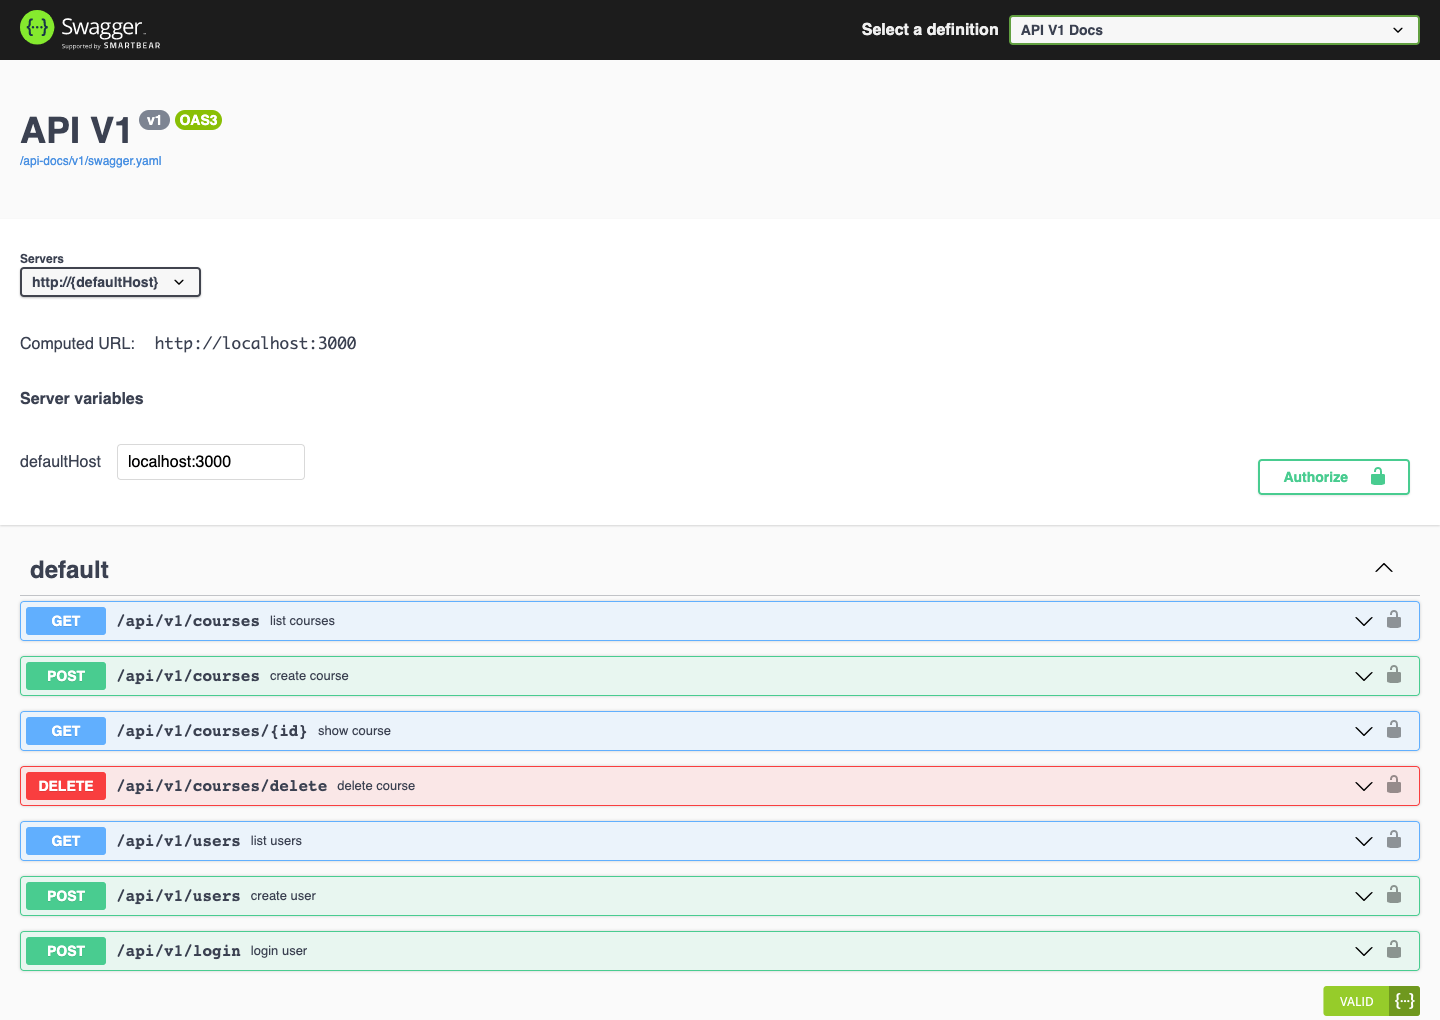Viewport: 1440px width, 1020px height.
Task: Open the /api-docs/v1/swagger.yaml link
Action: (x=90, y=160)
